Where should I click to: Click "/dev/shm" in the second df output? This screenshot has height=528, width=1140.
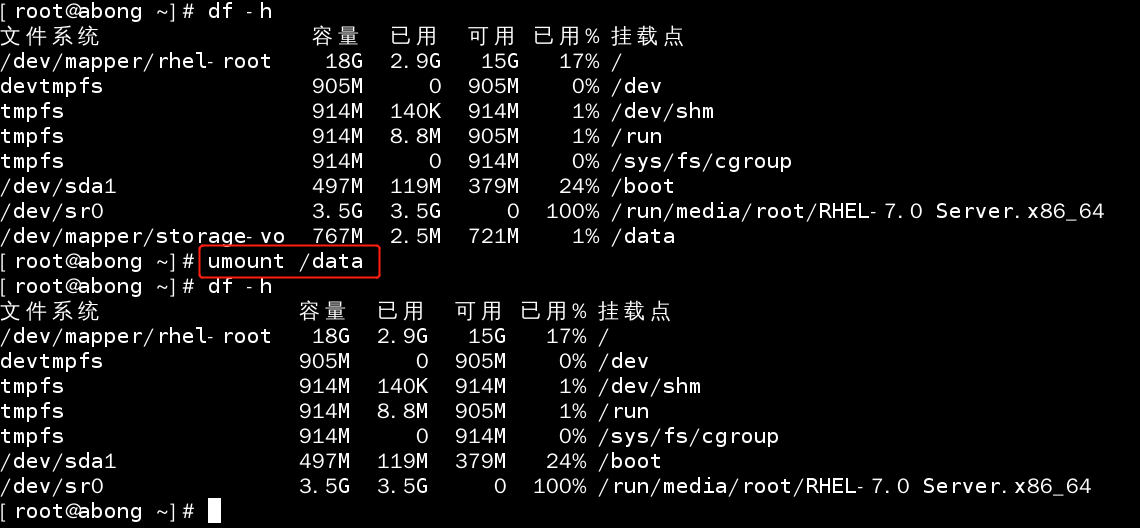click(x=649, y=386)
